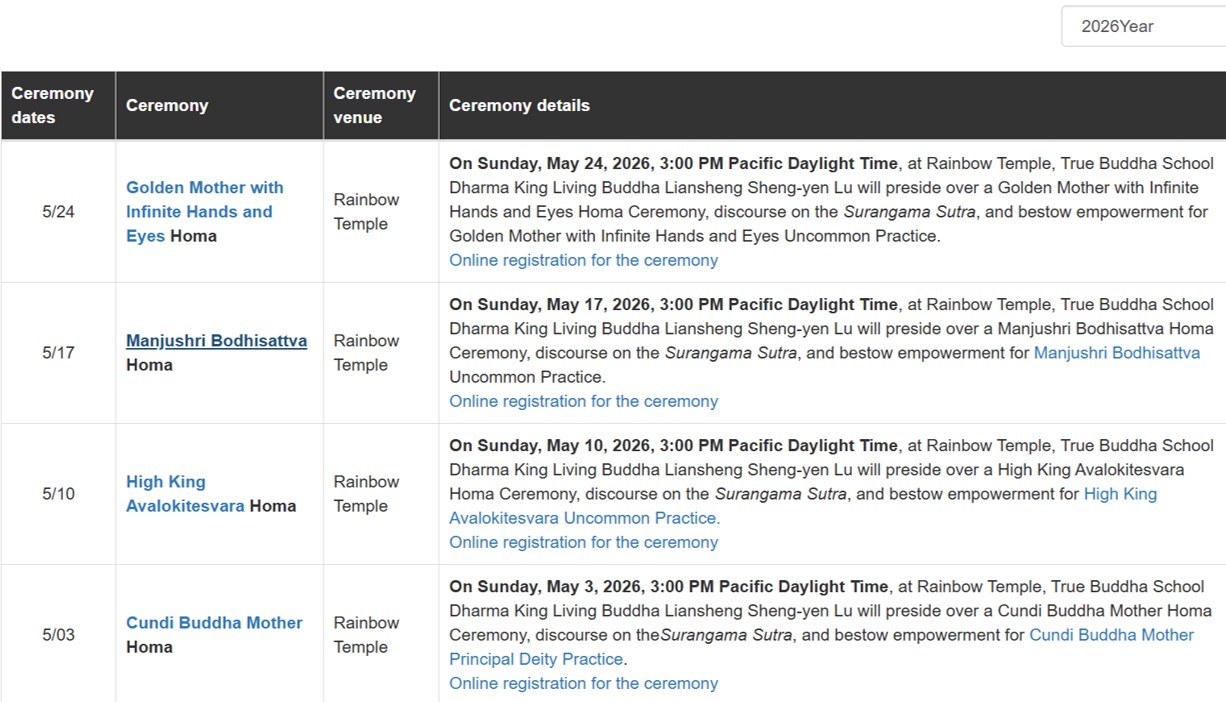Open Cundi Buddha Mother link in Ceremony column

point(214,623)
